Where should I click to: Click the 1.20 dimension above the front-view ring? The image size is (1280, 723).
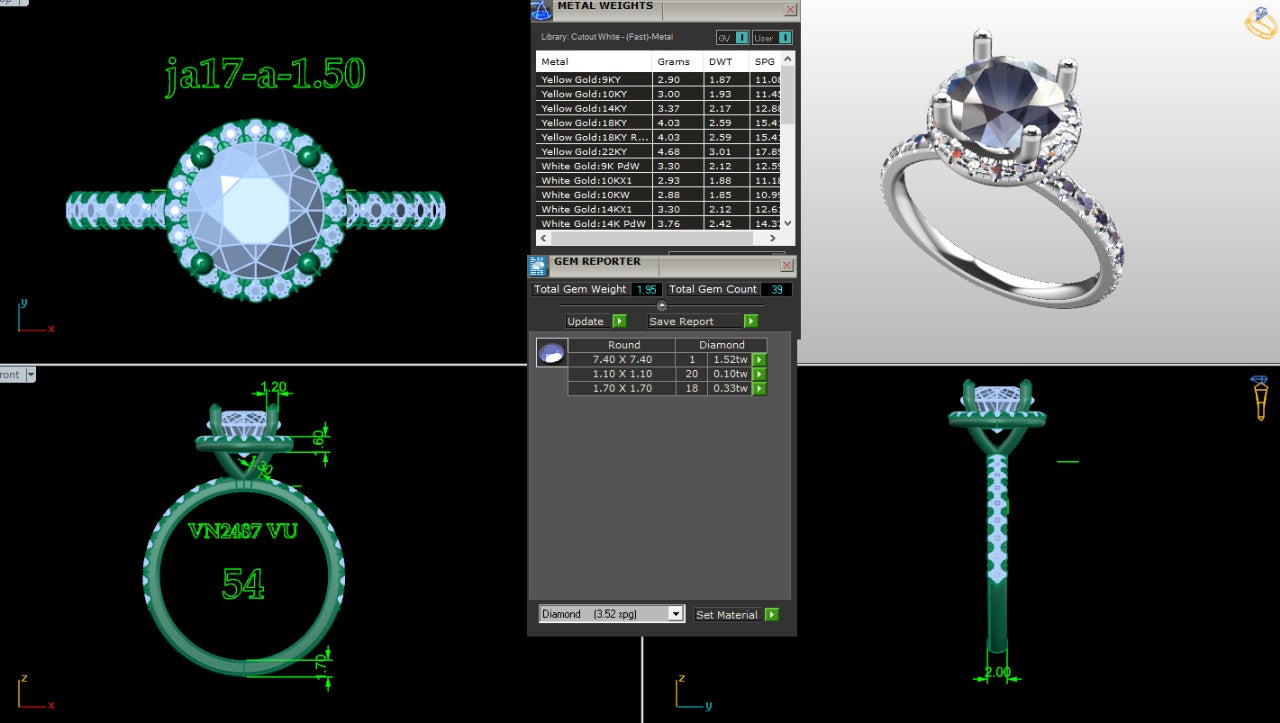[273, 387]
